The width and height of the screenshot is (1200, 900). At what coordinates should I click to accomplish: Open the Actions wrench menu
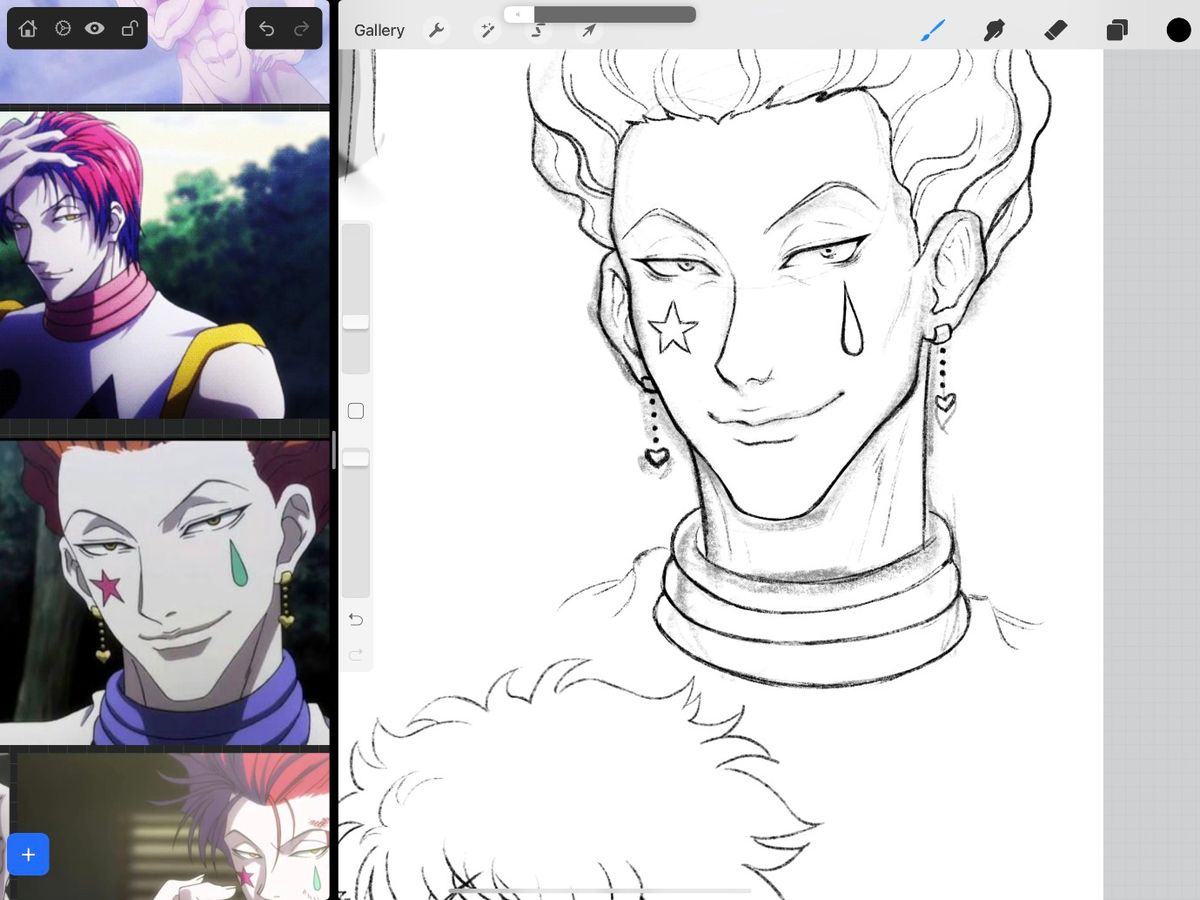pos(436,30)
